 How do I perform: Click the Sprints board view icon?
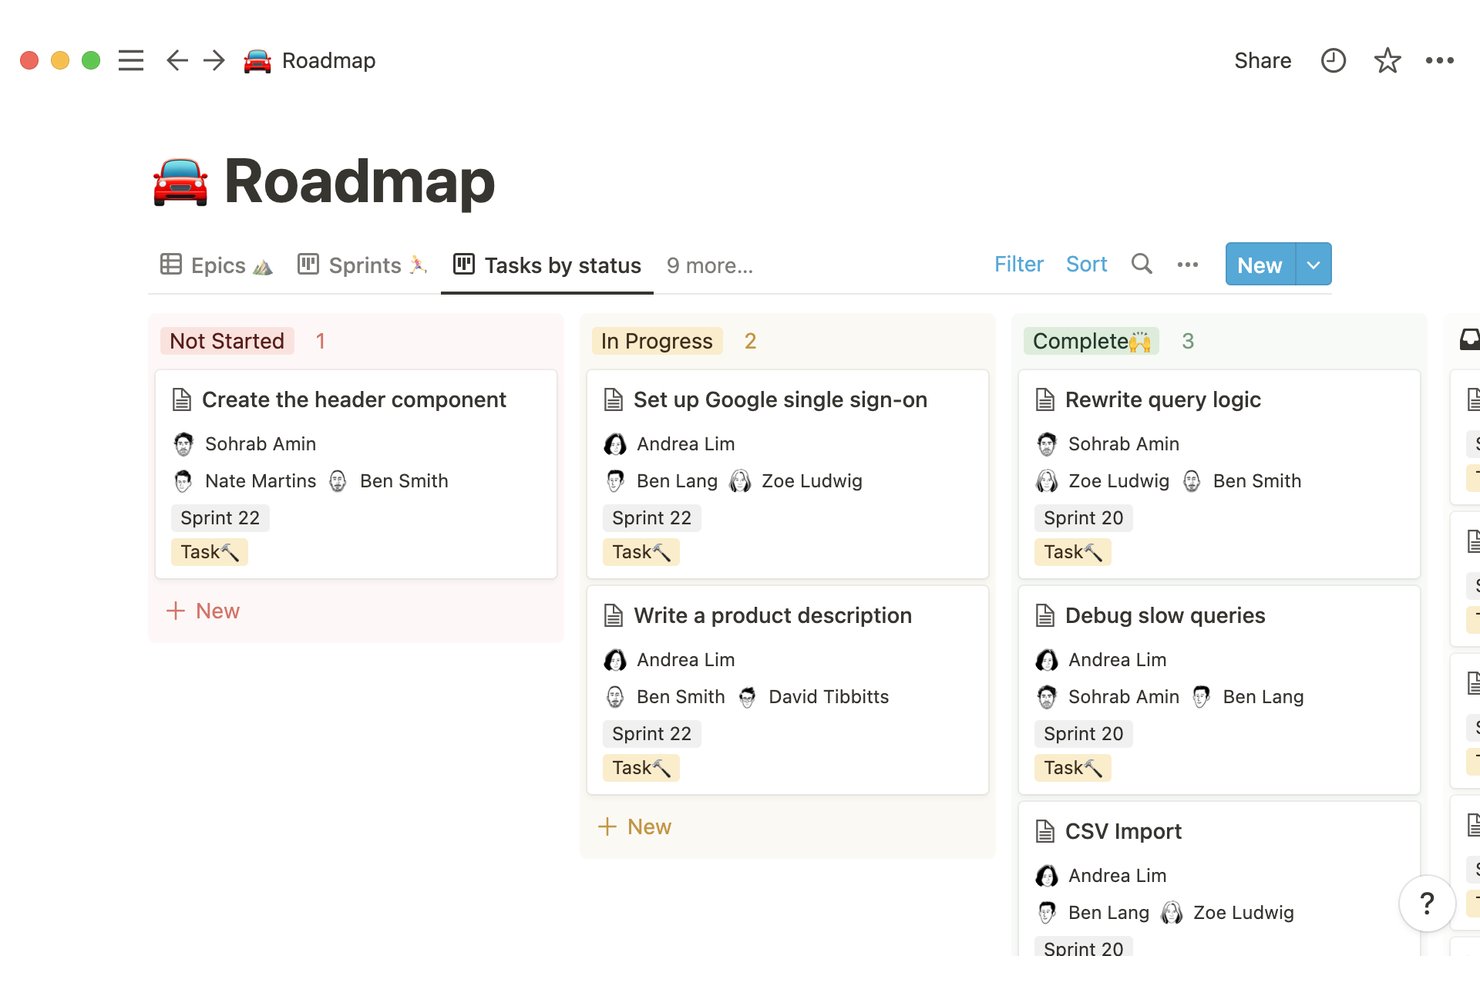point(308,264)
